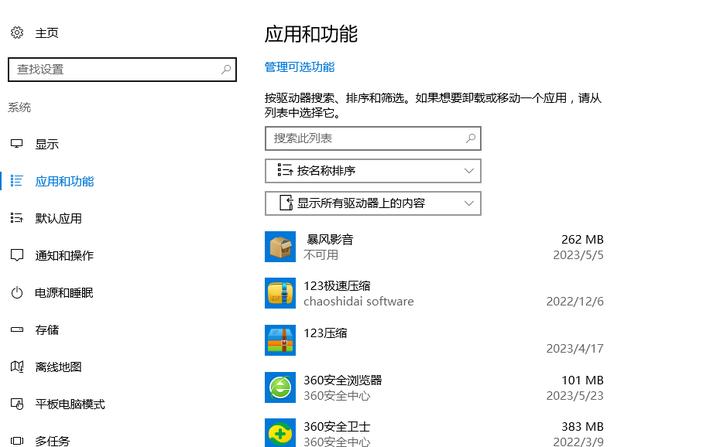
Task: Click the drive icon beside 显示所有驱动器上的内容
Action: (286, 203)
